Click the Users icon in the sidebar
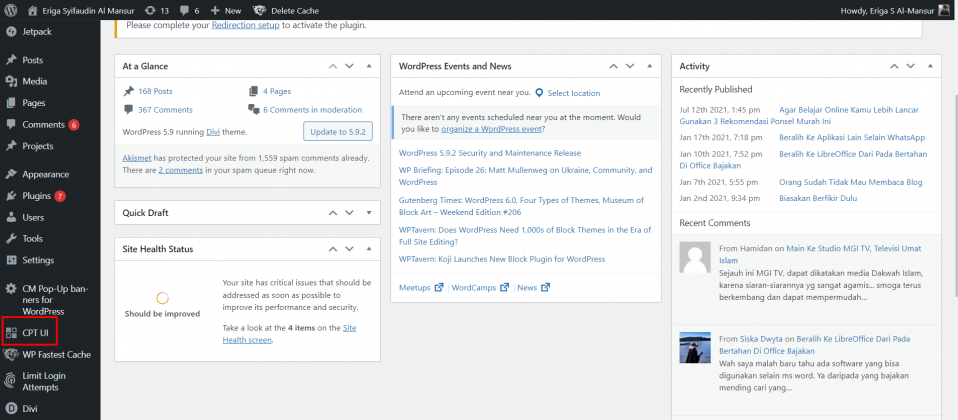This screenshot has height=420, width=958. point(10,217)
